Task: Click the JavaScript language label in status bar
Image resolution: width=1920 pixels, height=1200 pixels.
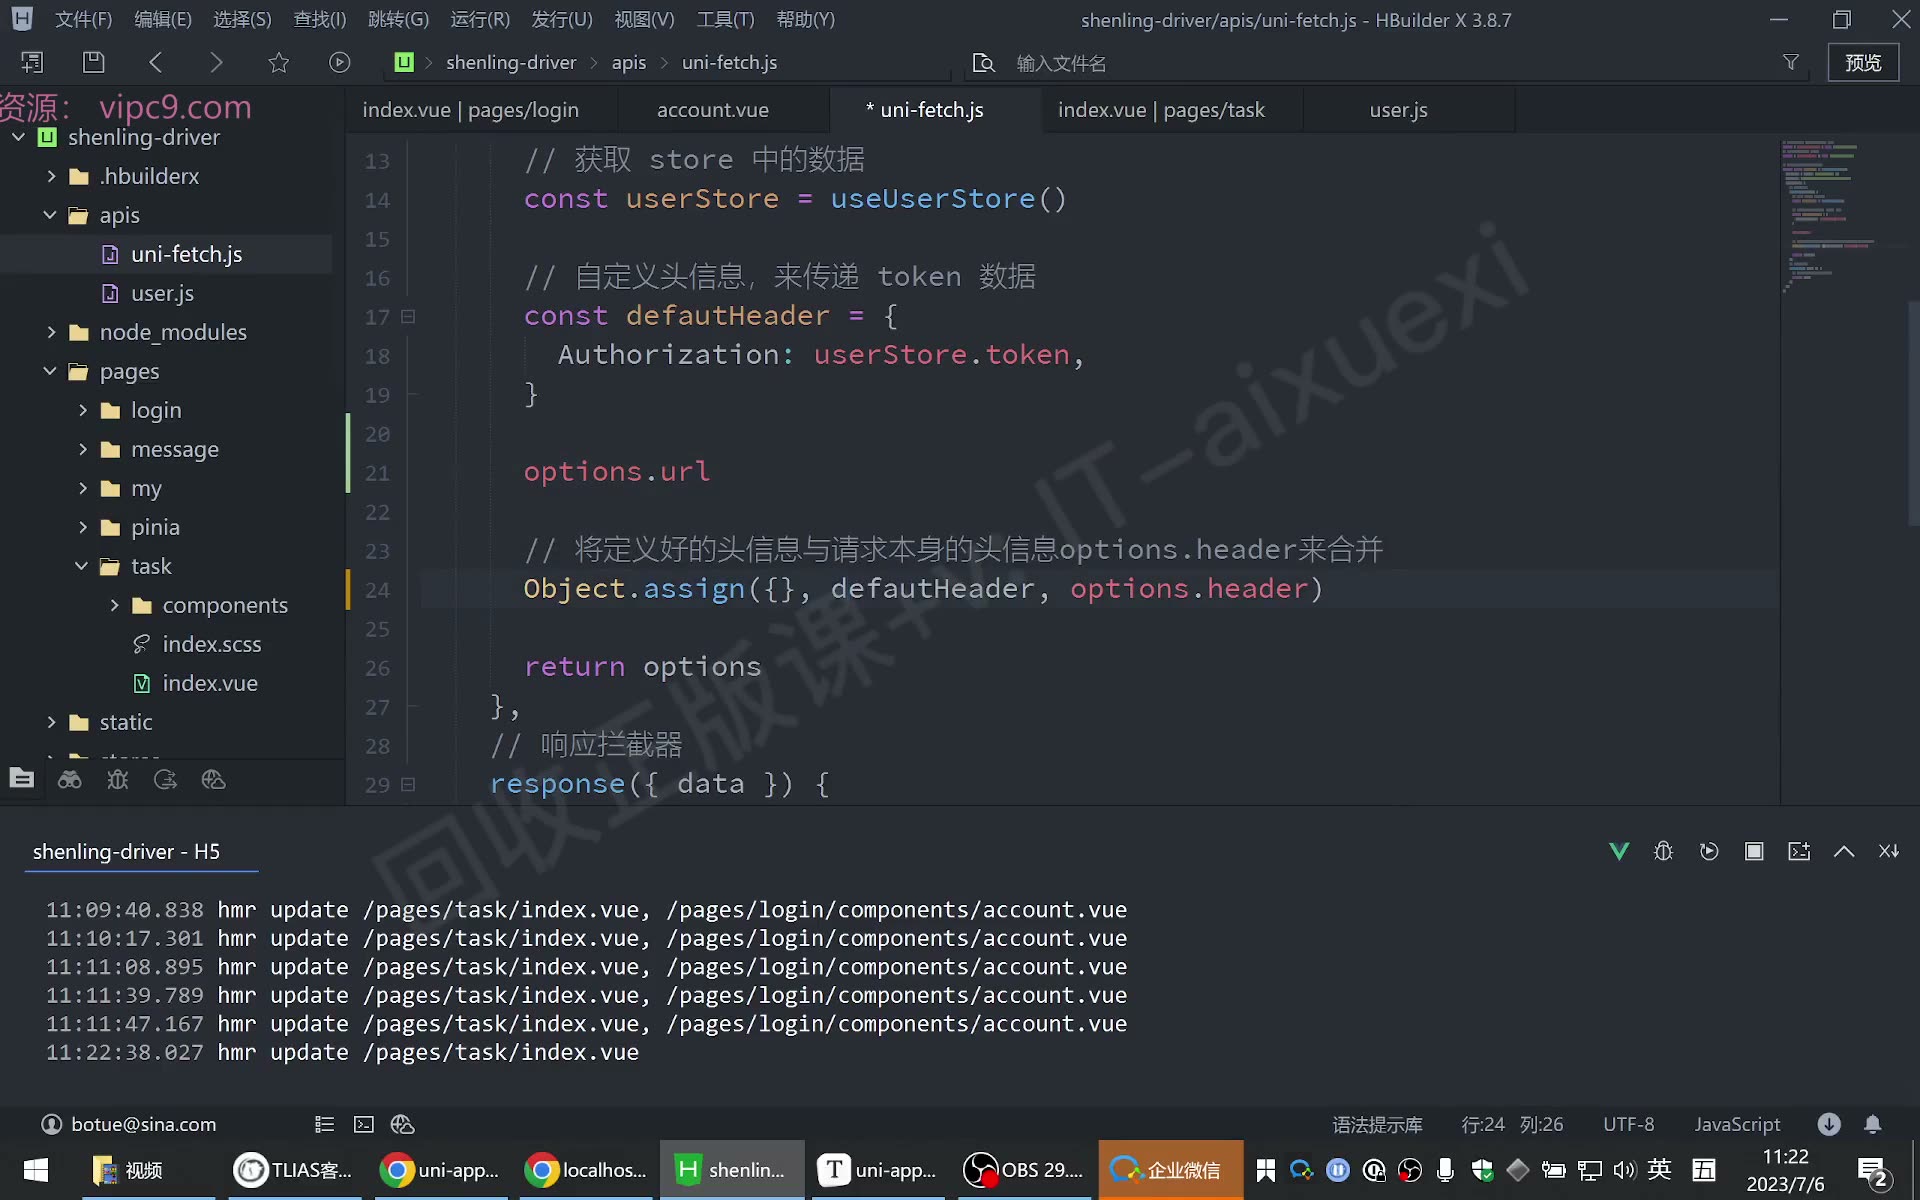Action: click(x=1737, y=1124)
